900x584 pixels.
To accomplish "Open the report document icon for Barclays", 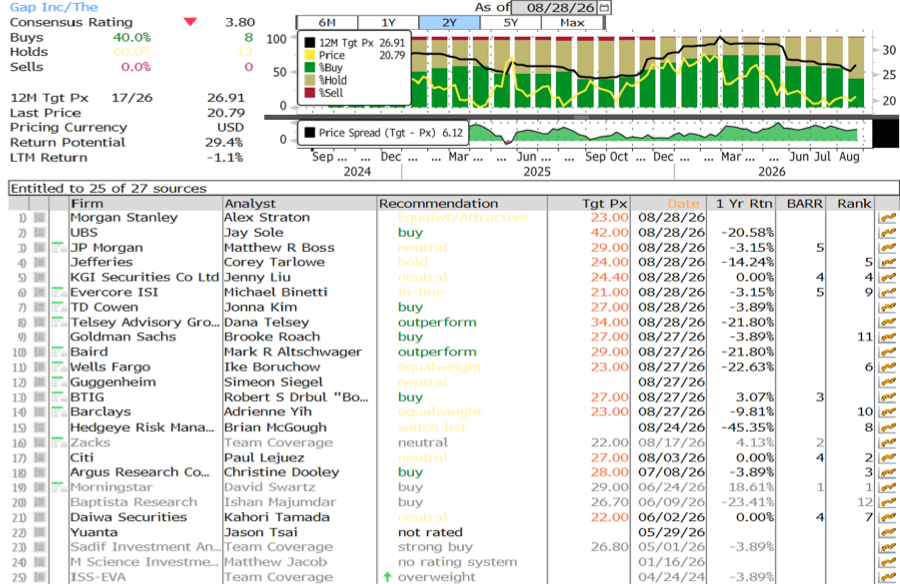I will 59,412.
